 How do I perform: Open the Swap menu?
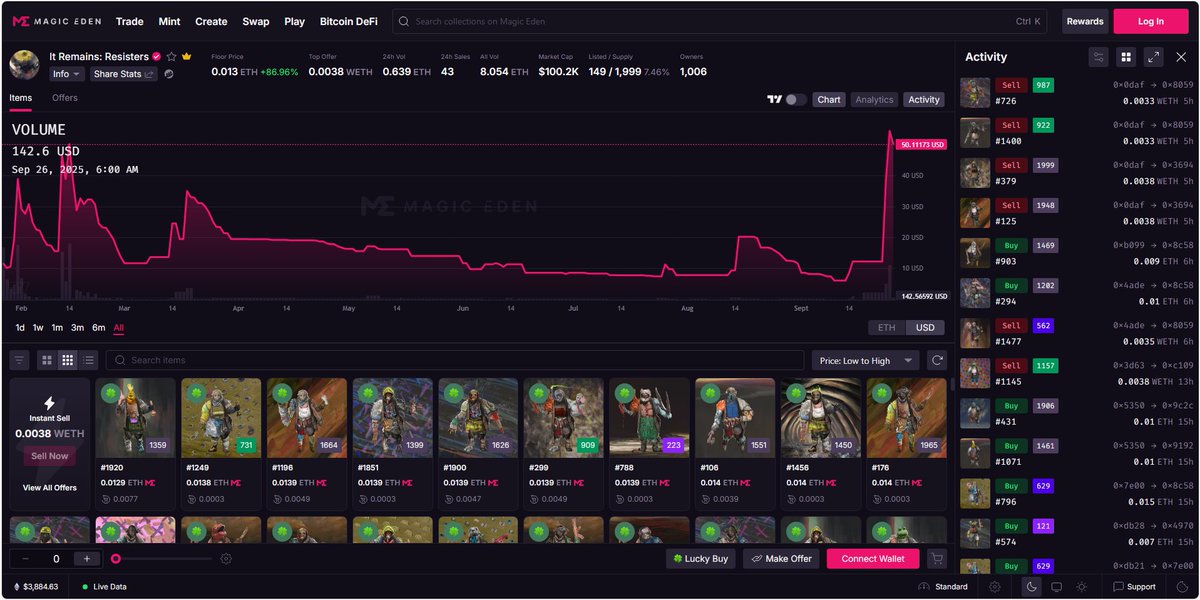coord(256,21)
